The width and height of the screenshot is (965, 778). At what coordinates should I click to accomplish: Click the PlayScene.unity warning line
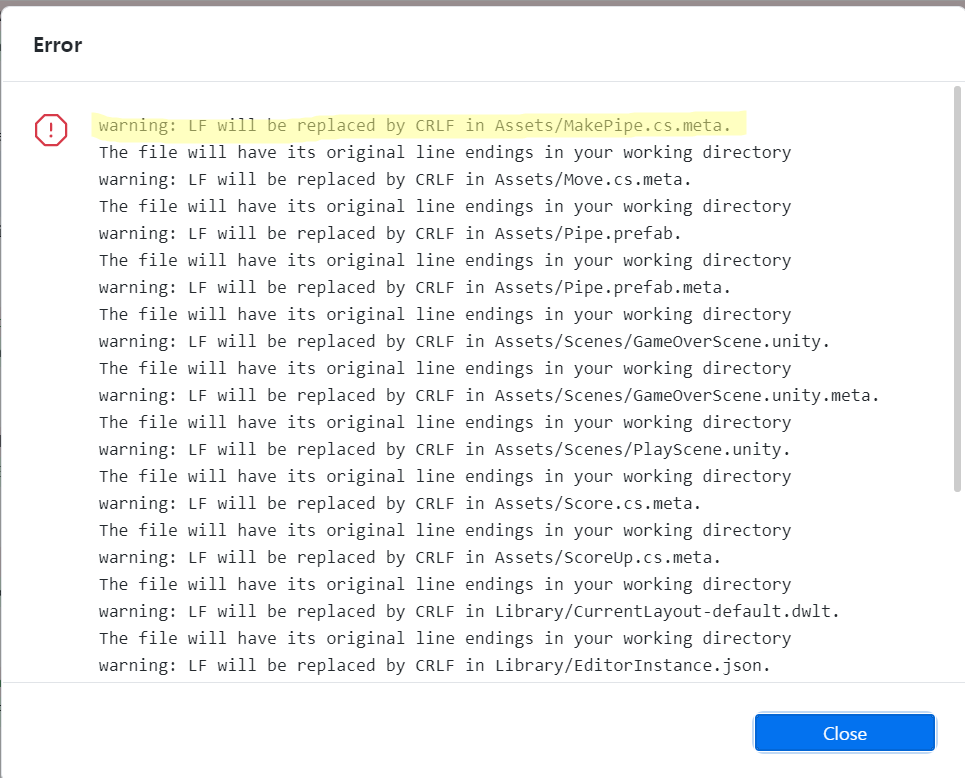445,450
